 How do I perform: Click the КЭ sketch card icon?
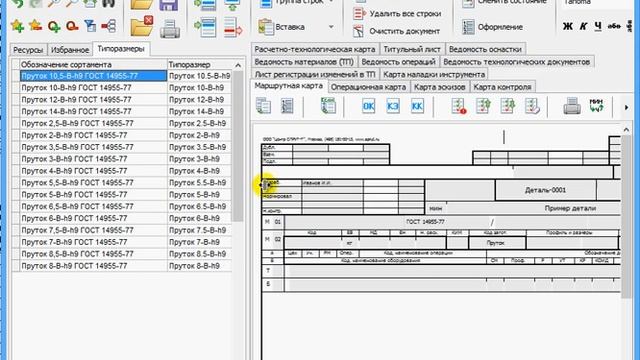(393, 106)
